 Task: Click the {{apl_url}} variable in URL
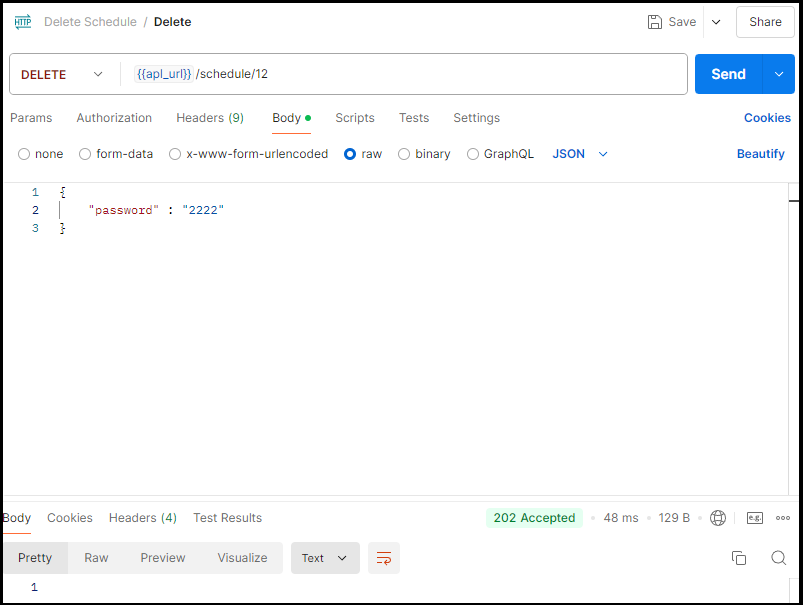(x=164, y=74)
